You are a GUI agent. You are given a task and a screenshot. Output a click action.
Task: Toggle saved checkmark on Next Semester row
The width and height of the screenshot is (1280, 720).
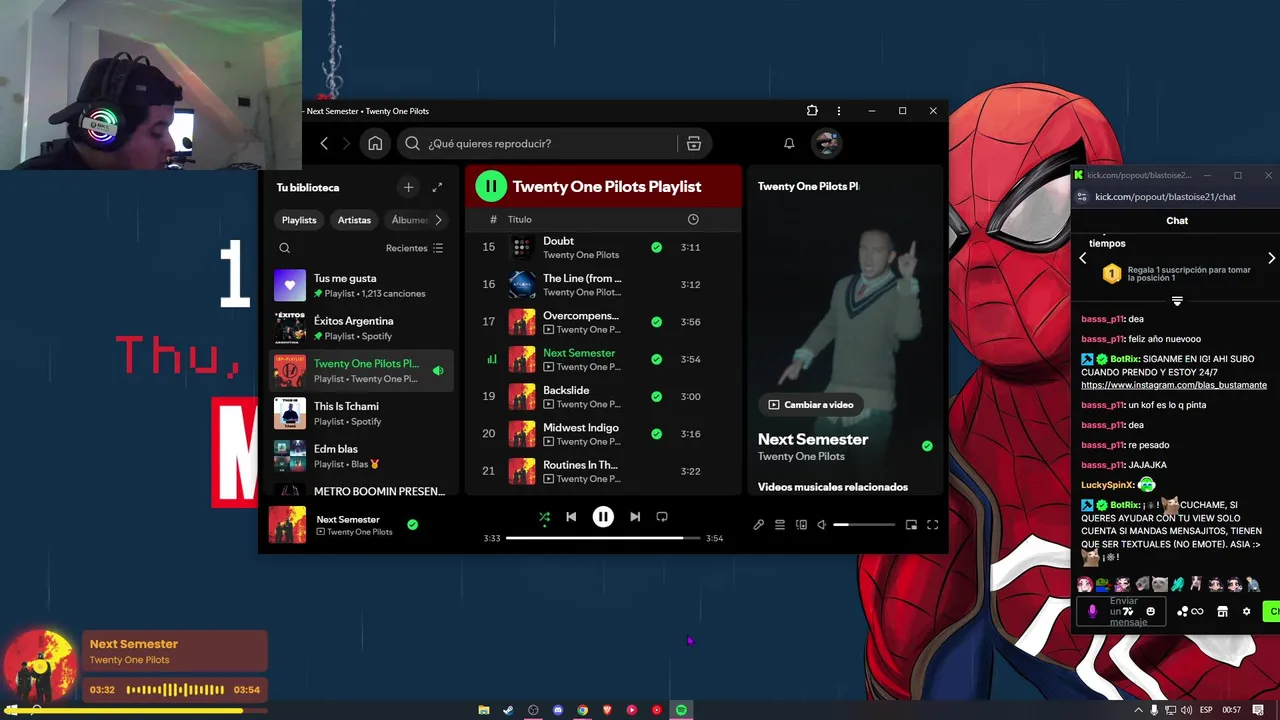[x=656, y=359]
